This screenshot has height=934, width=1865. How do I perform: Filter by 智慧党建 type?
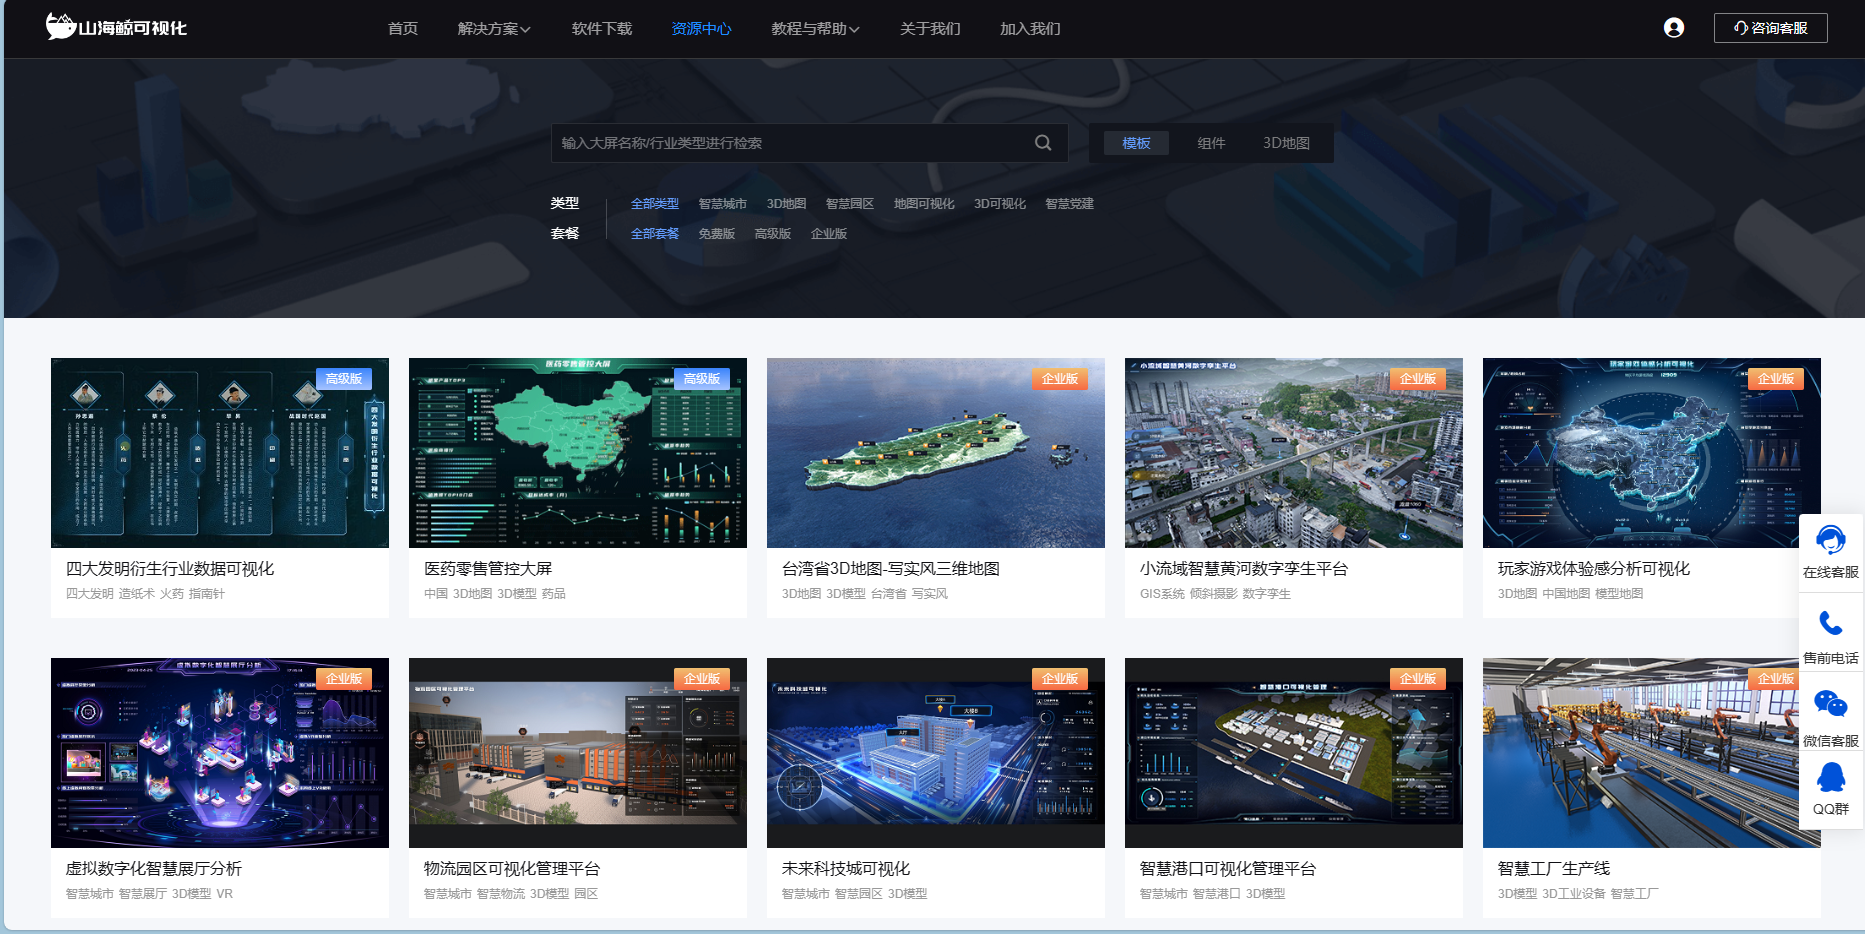pos(1070,204)
